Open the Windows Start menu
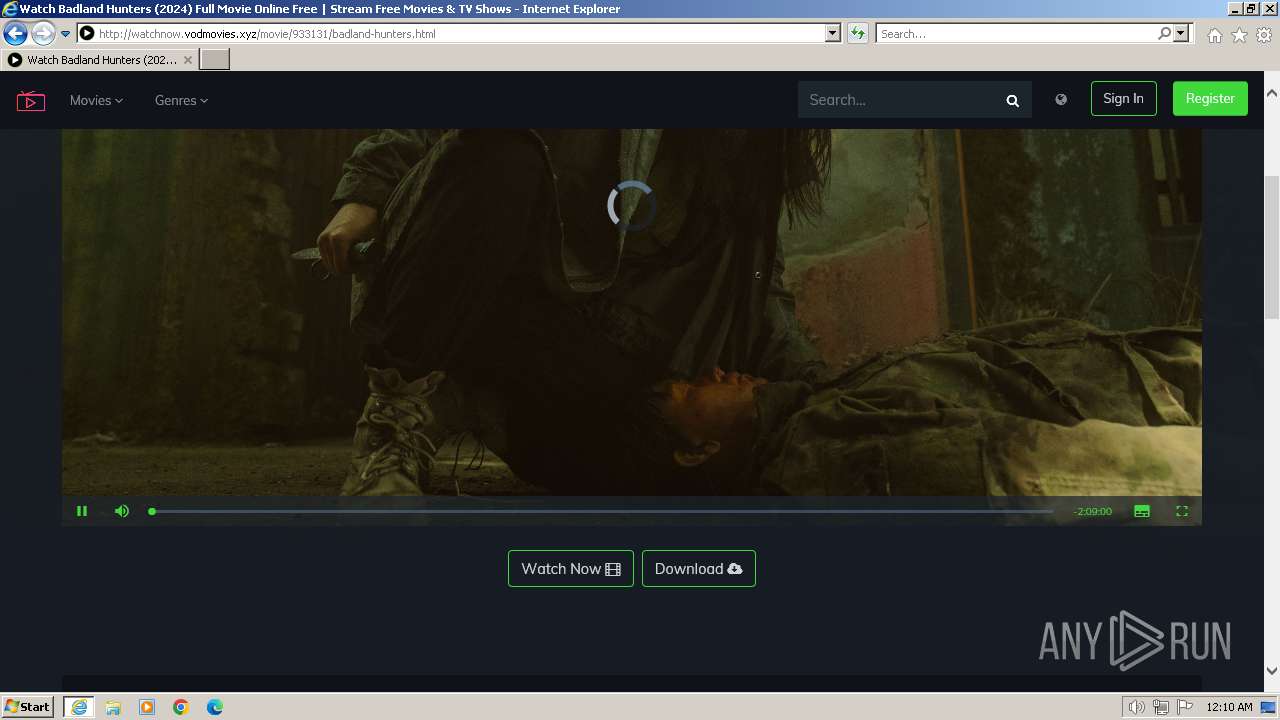Viewport: 1280px width, 720px height. (27, 706)
